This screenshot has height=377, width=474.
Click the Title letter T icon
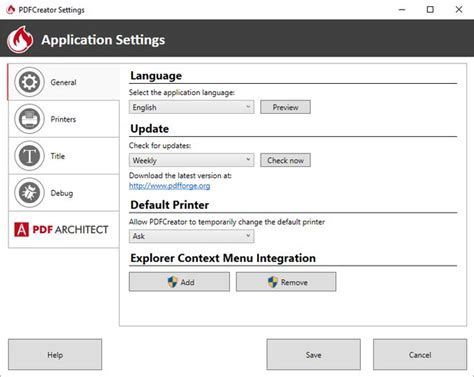click(29, 156)
